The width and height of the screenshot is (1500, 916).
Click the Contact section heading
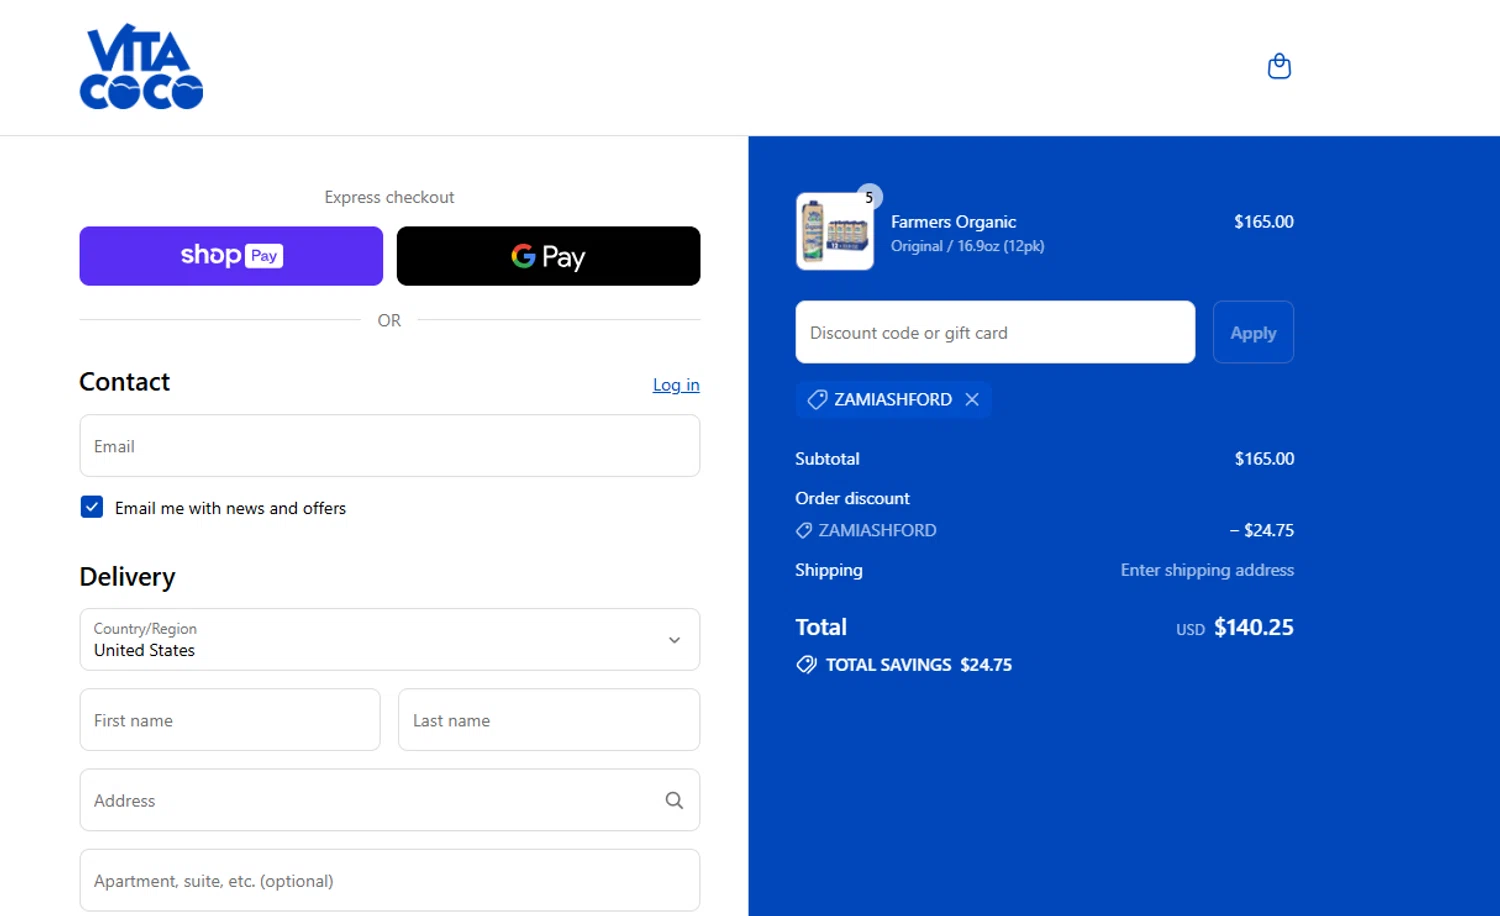tap(124, 382)
